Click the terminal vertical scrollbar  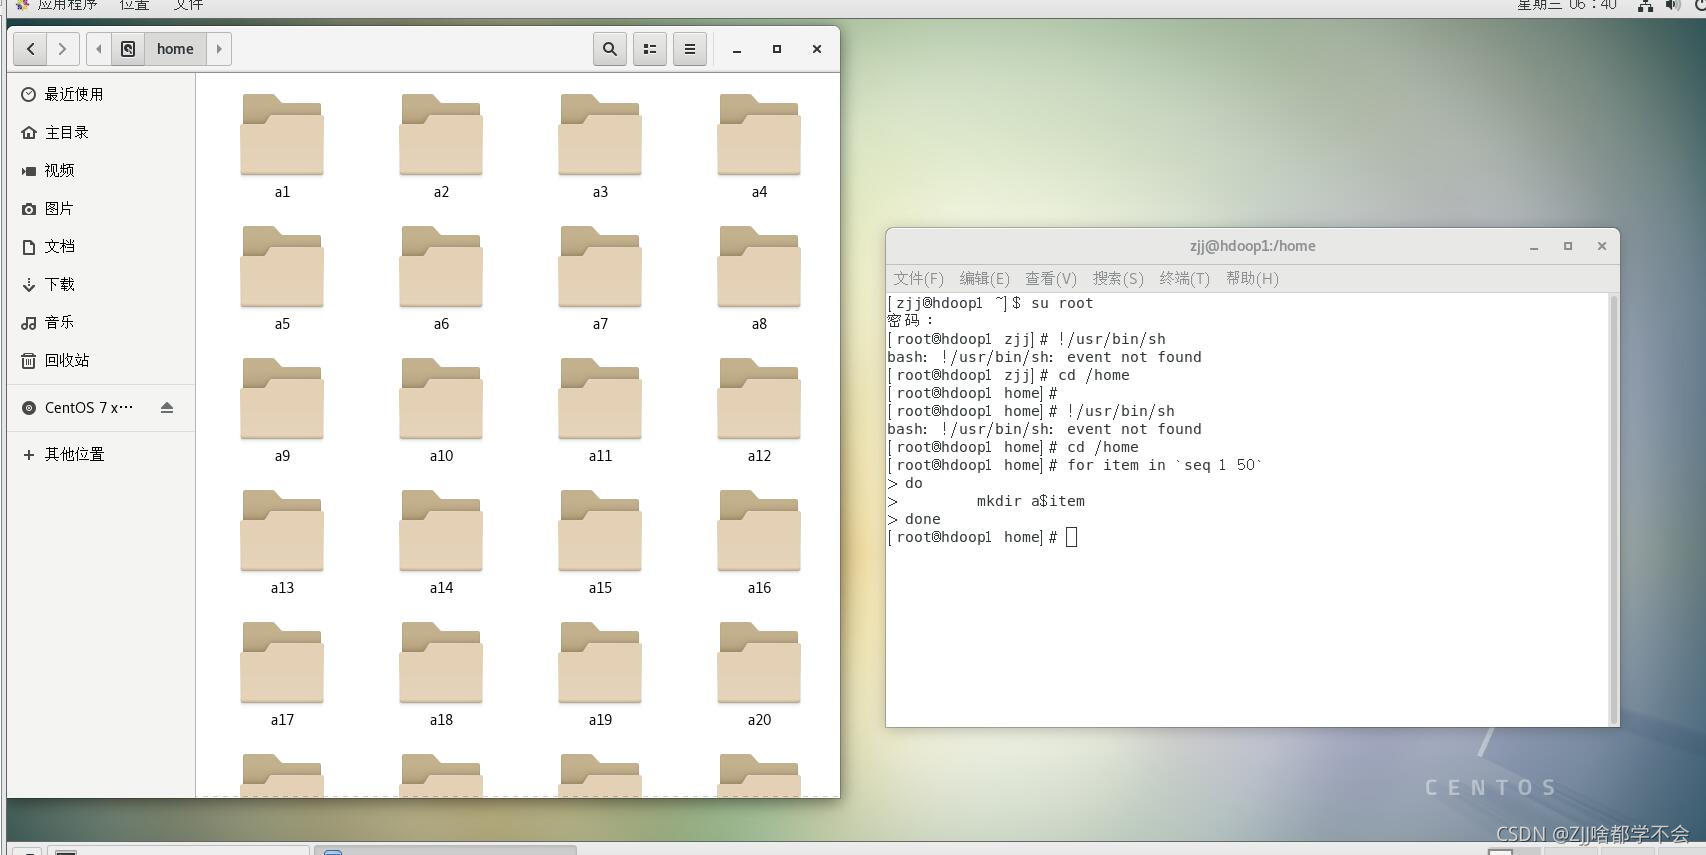1613,509
